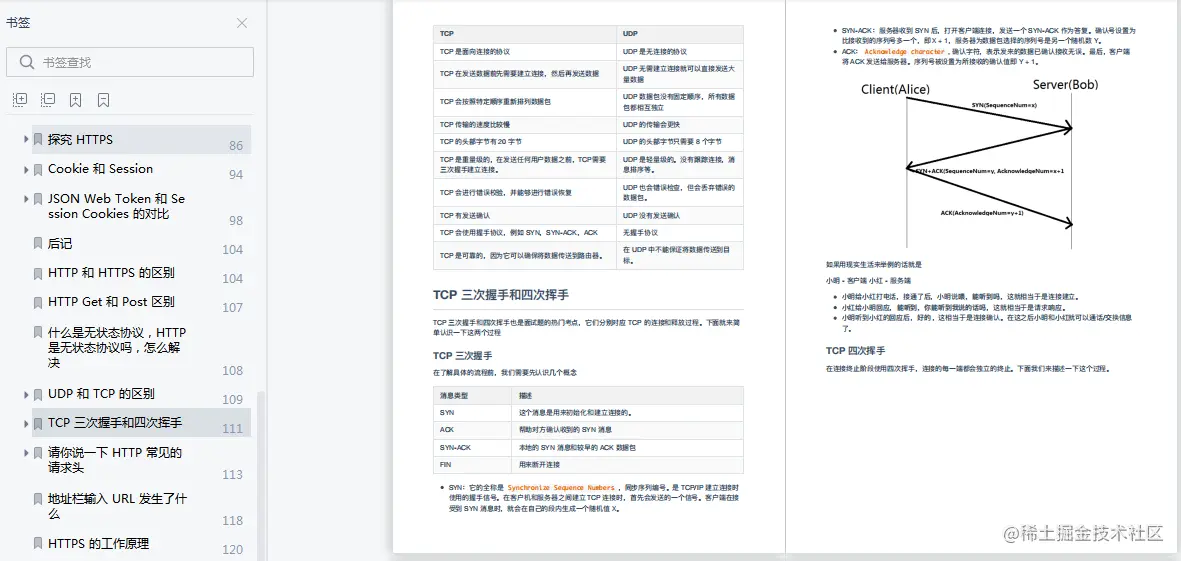Open HTTP 和 HTTPS 的区别 bookmark
The width and height of the screenshot is (1181, 561).
pyautogui.click(x=111, y=273)
